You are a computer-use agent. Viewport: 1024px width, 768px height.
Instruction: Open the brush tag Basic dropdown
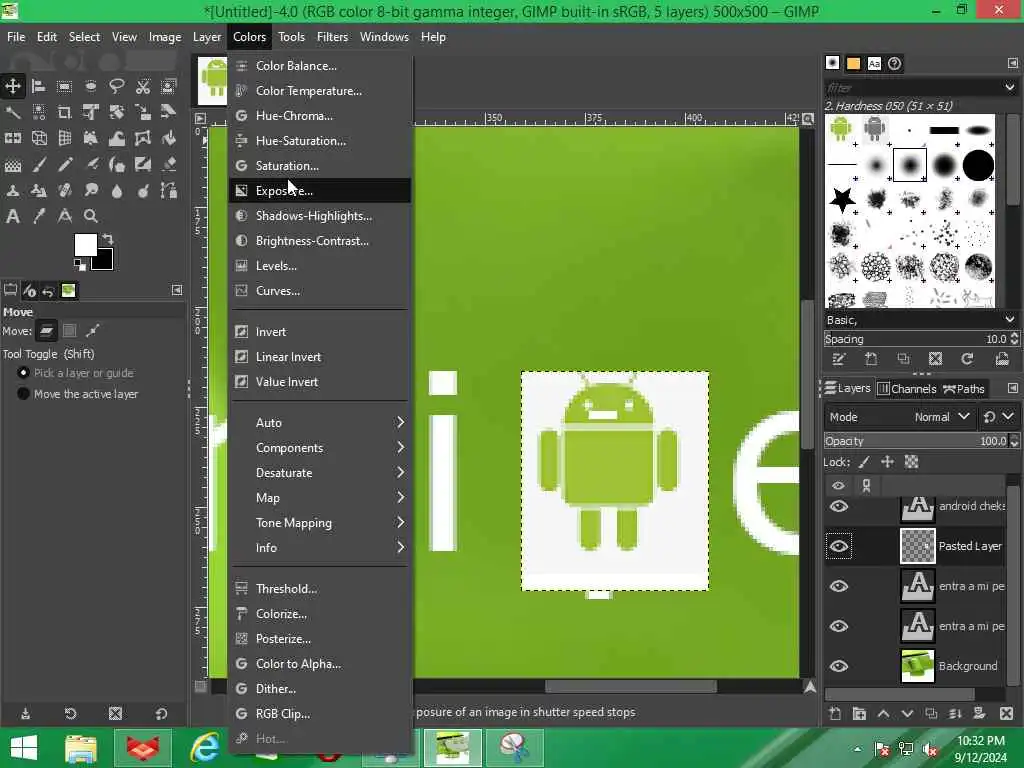(921, 320)
